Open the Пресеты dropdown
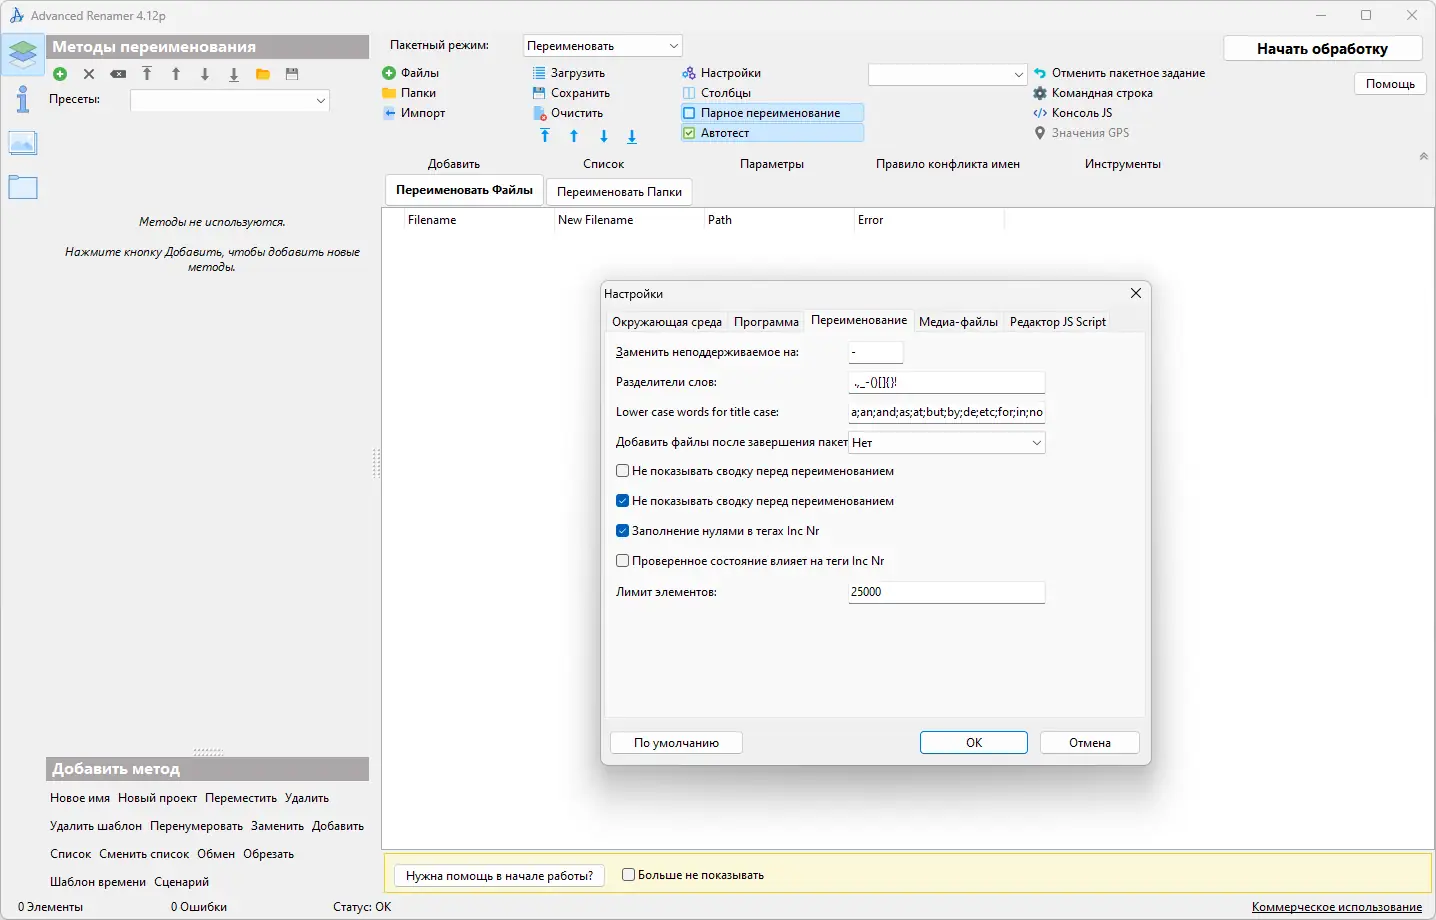 [230, 100]
